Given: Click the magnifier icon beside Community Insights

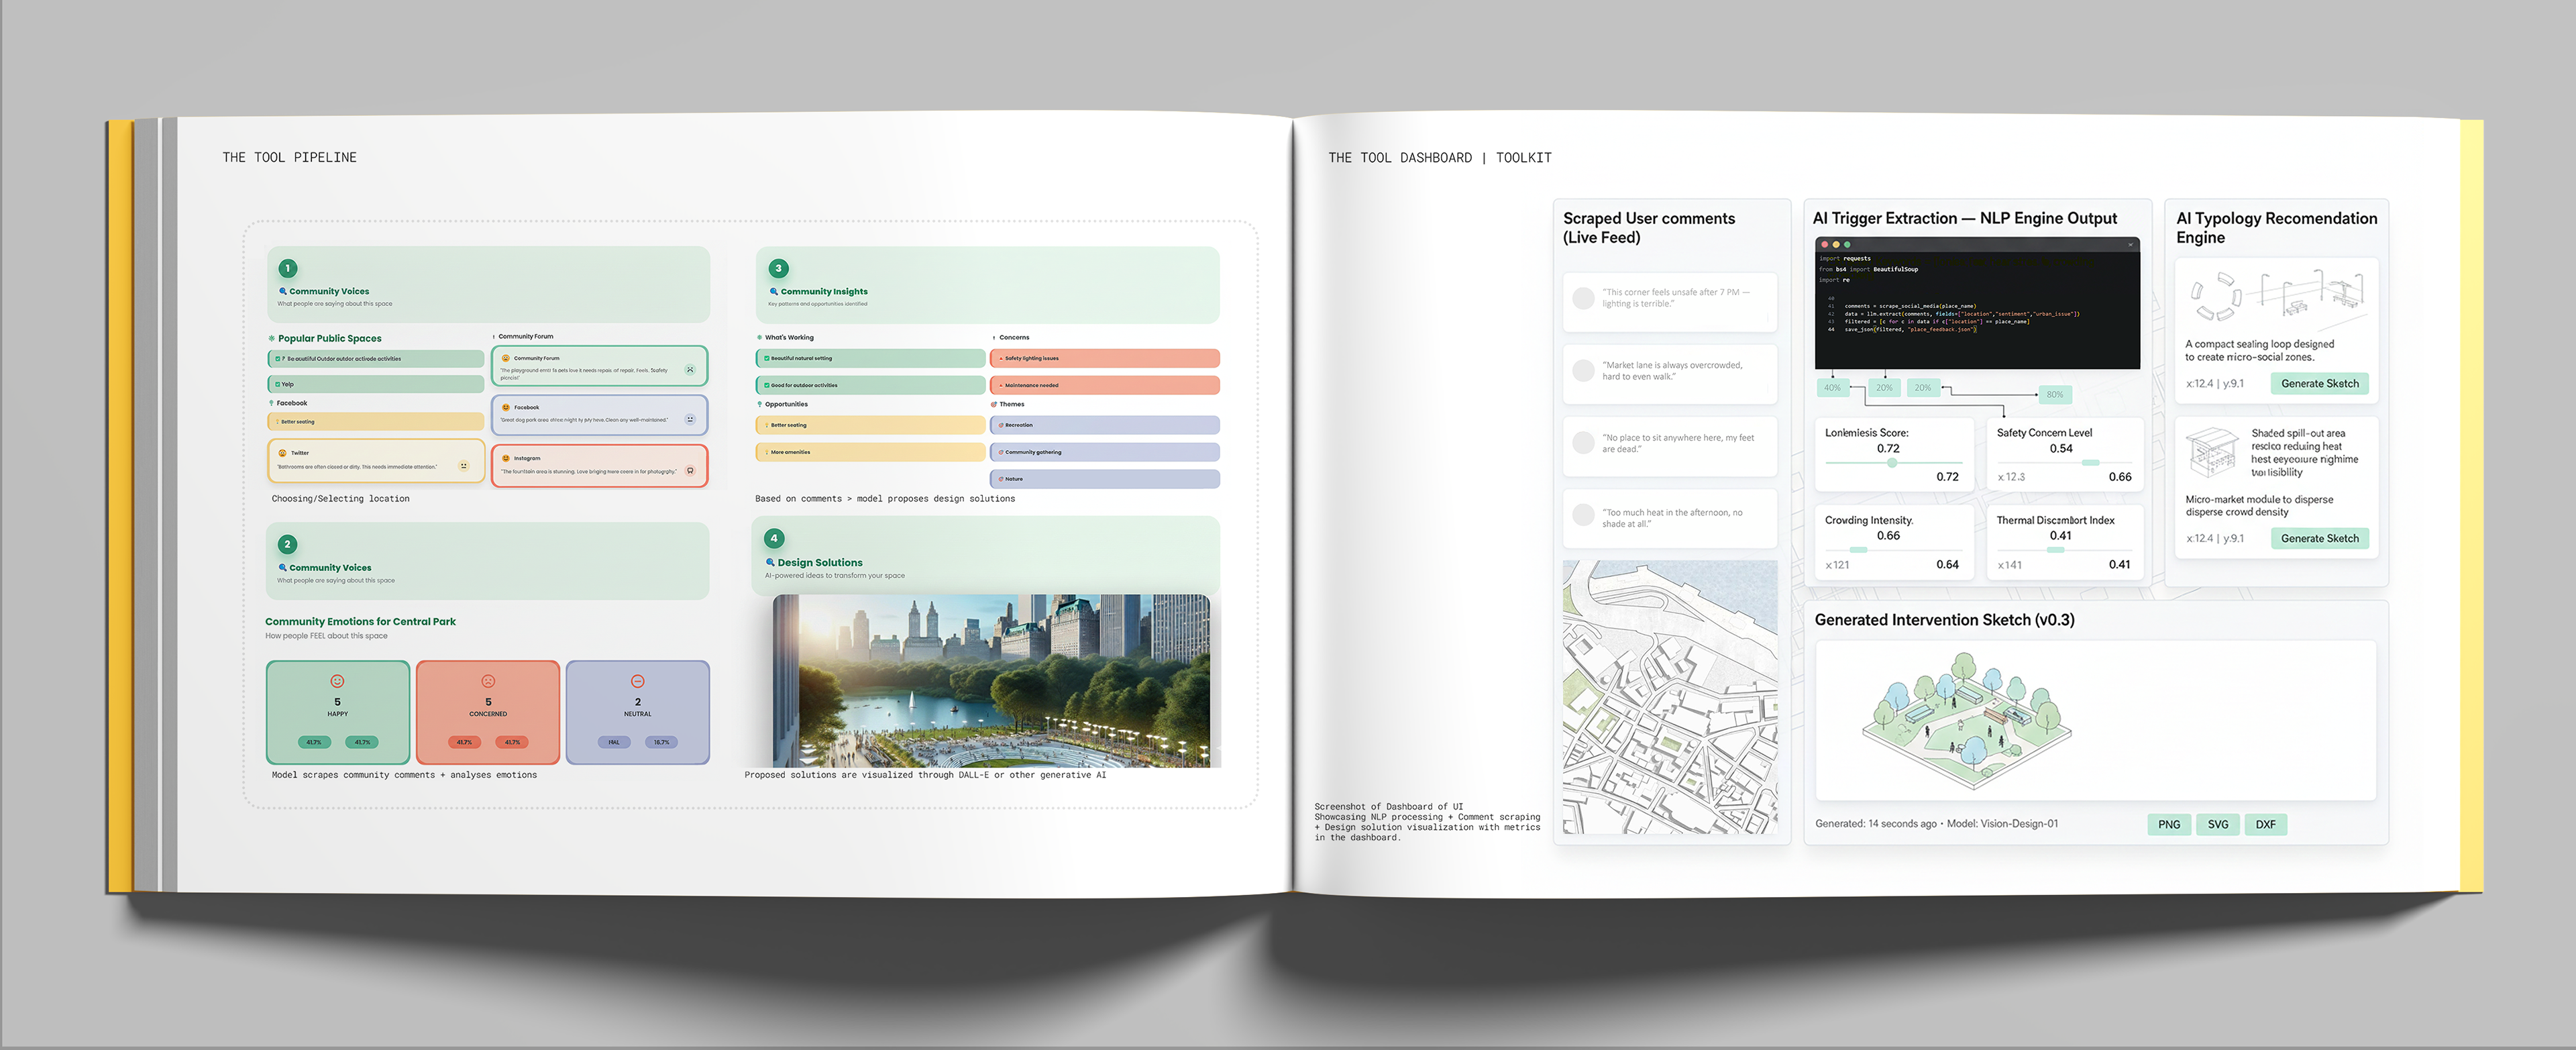Looking at the screenshot, I should tap(773, 291).
